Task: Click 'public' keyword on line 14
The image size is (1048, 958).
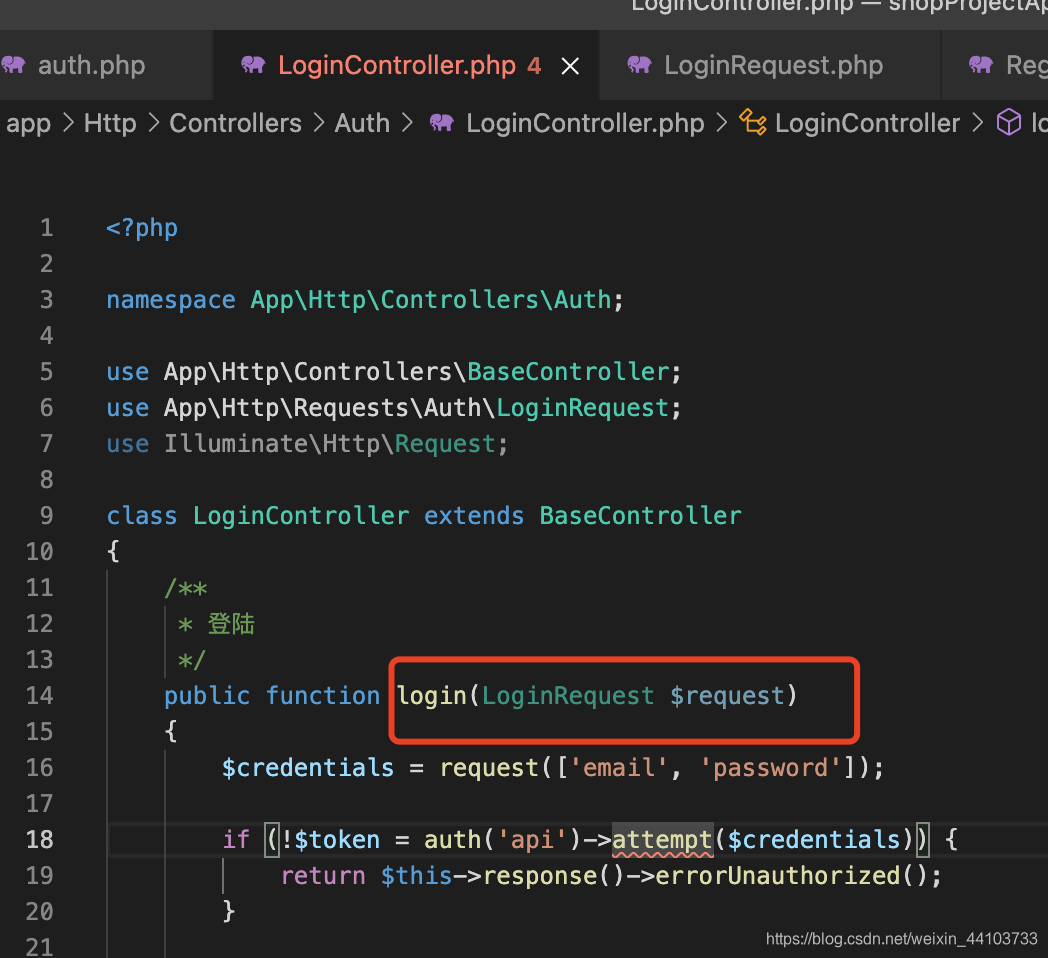Action: click(207, 696)
